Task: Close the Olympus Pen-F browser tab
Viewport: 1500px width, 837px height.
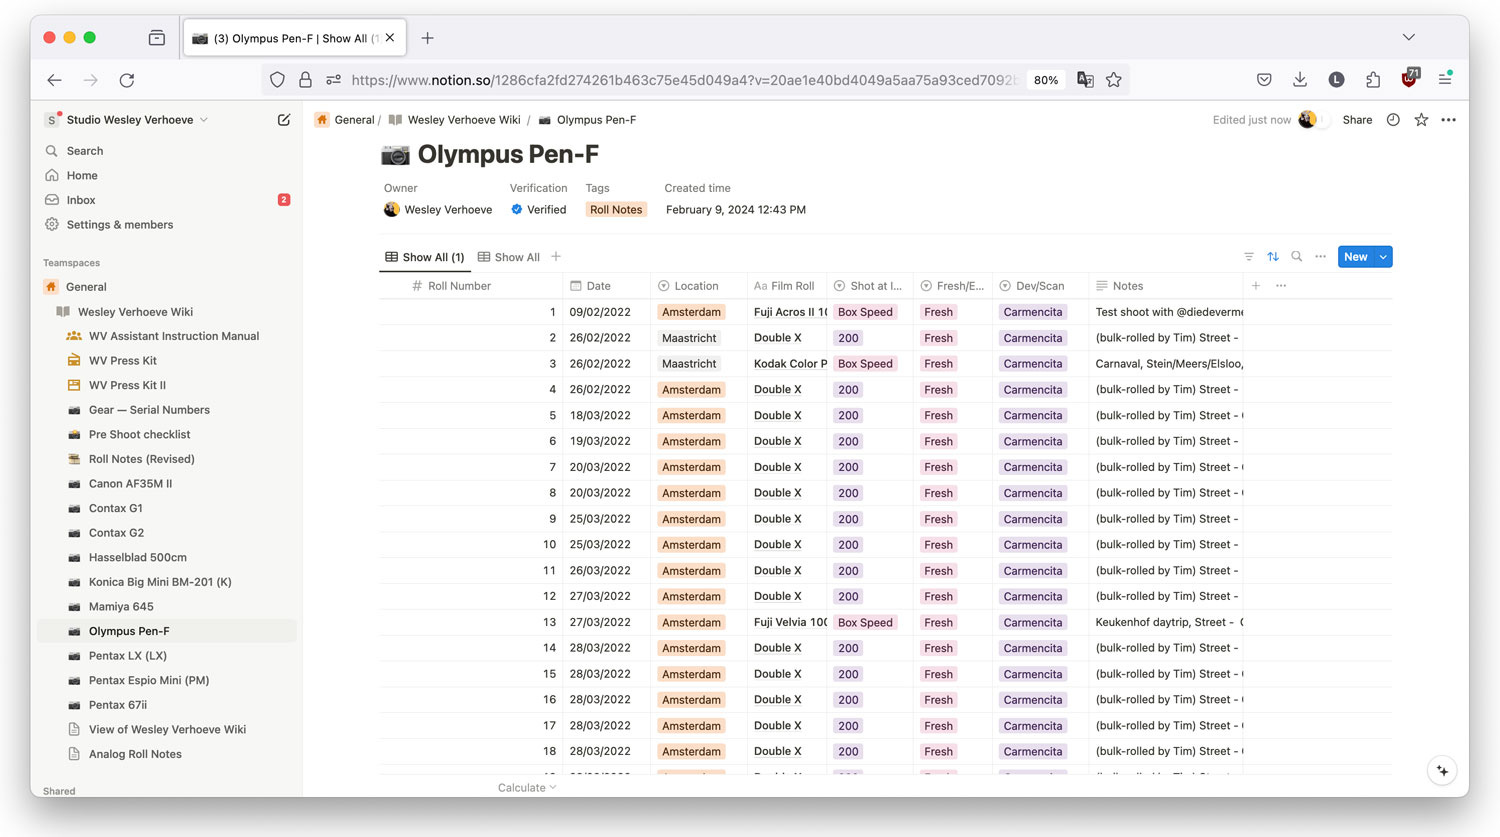Action: 390,38
